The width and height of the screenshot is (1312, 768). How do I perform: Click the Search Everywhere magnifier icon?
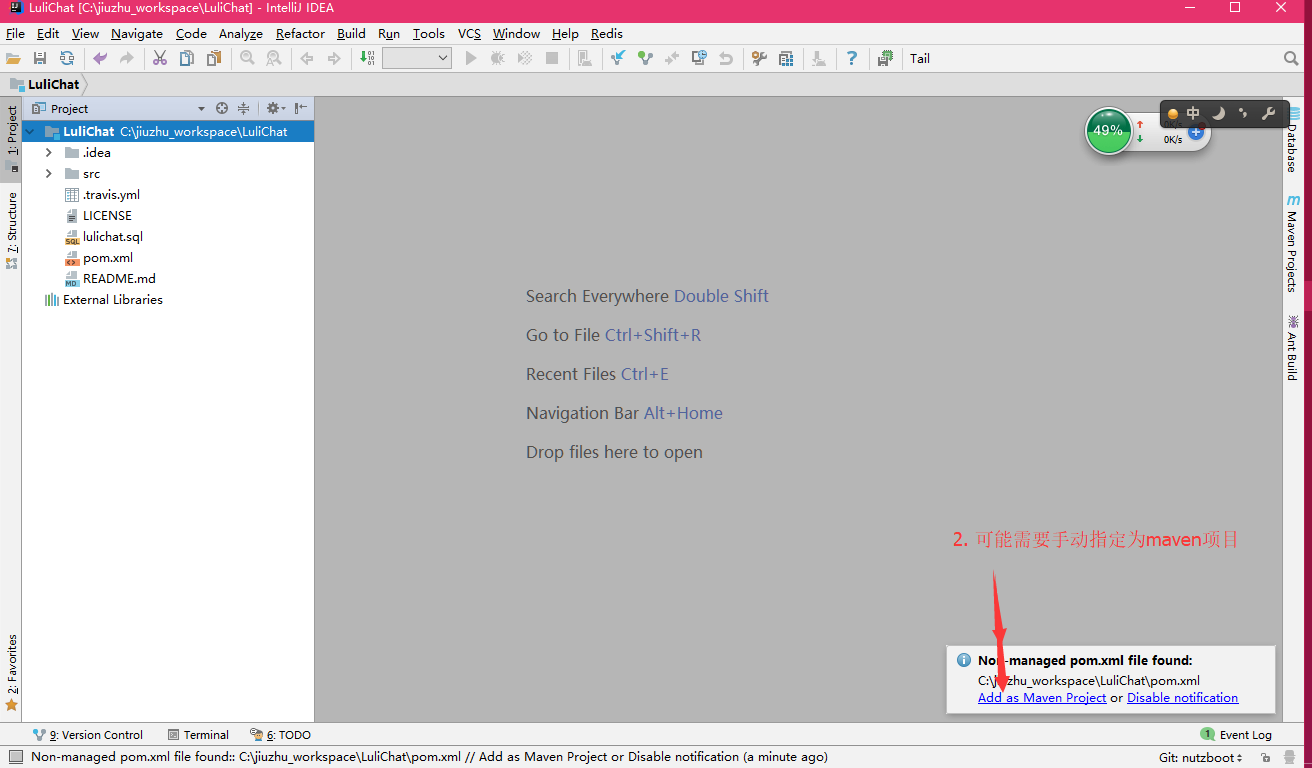[1291, 59]
